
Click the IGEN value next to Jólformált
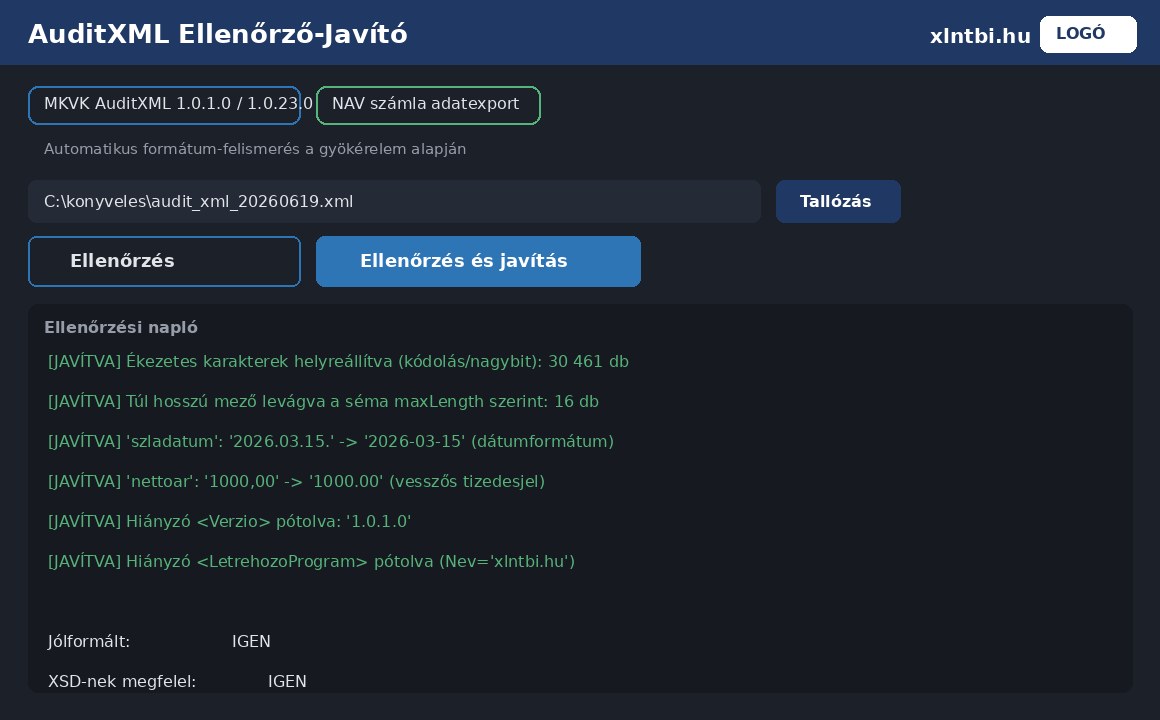251,641
